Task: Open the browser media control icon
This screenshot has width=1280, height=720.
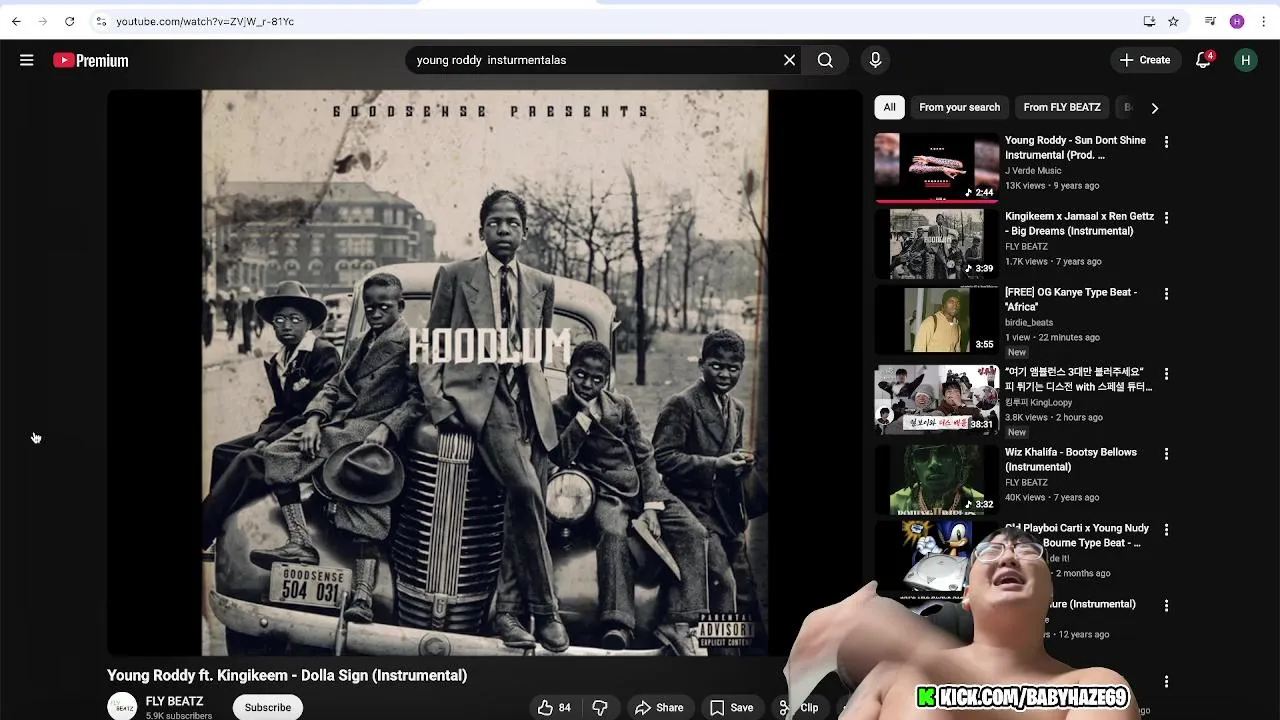Action: coord(1210,21)
